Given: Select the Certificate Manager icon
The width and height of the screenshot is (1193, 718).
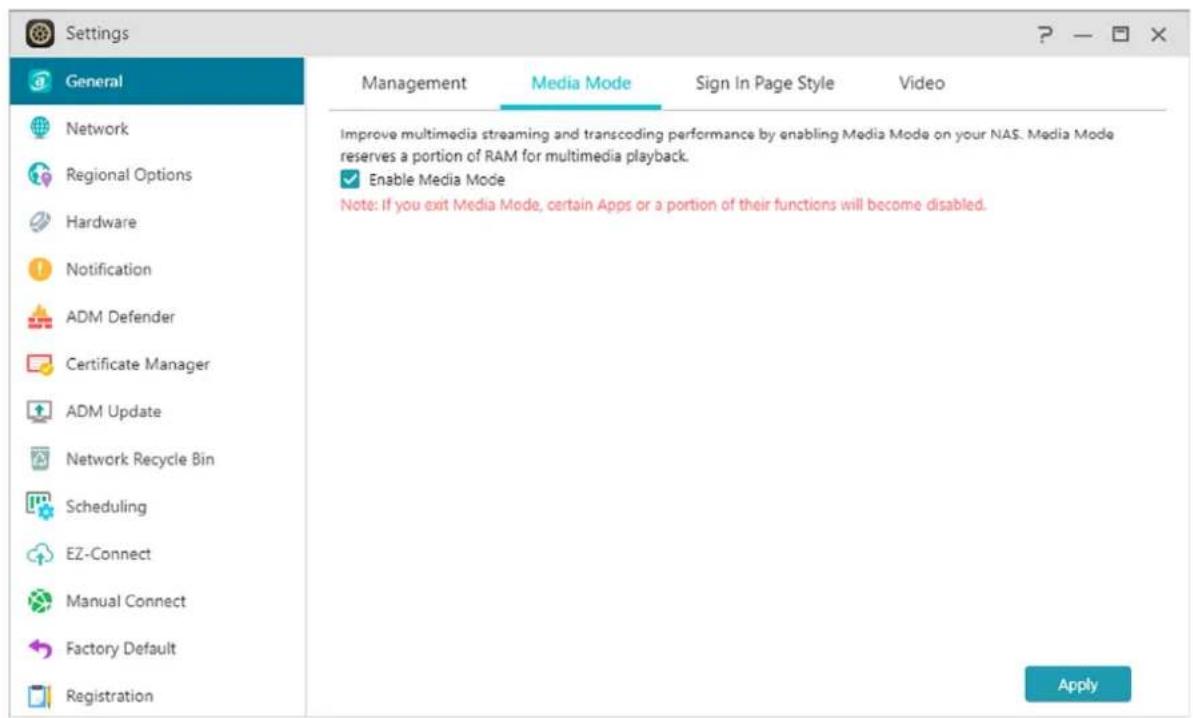Looking at the screenshot, I should coord(39,365).
